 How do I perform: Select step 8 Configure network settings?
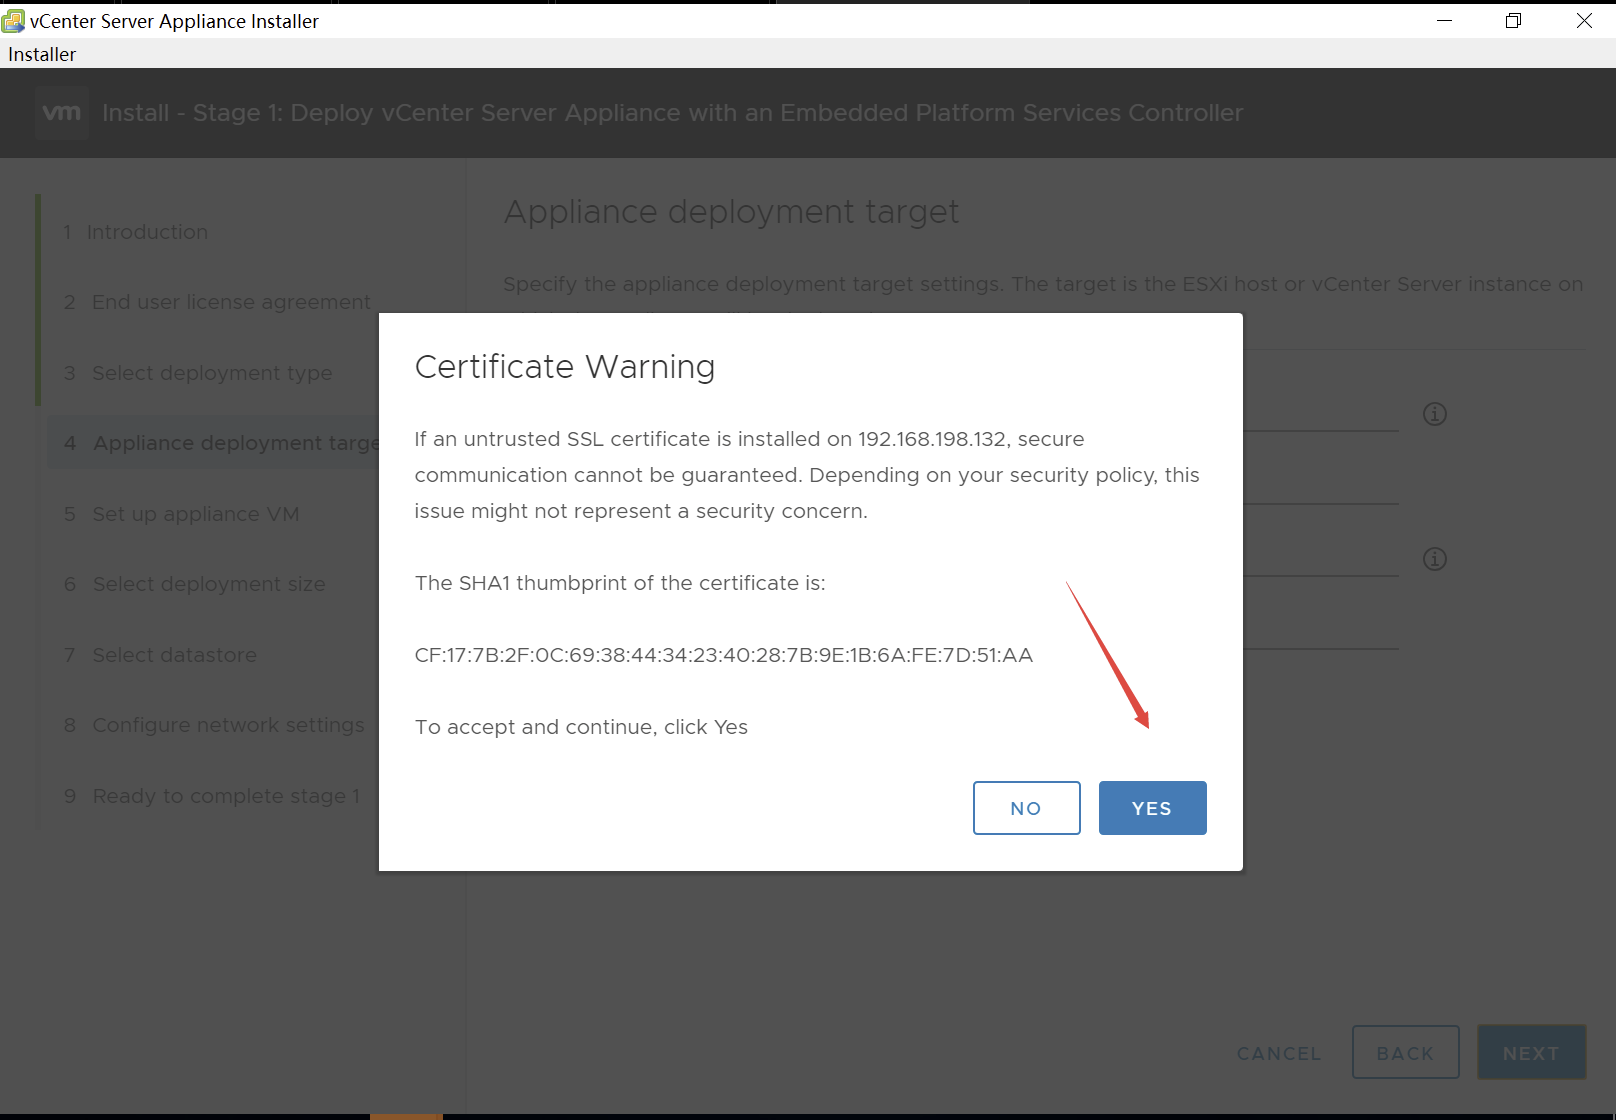(214, 725)
